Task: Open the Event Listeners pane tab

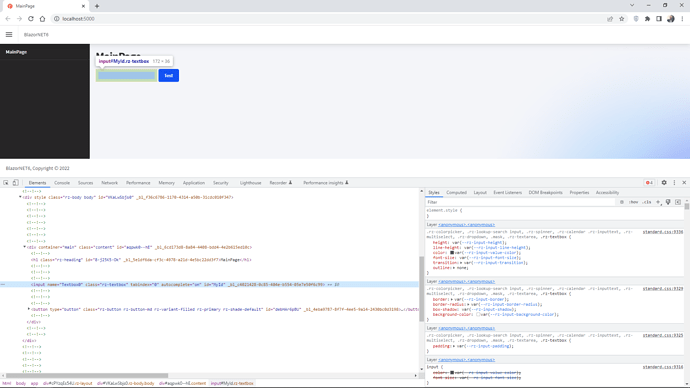Action: 507,192
